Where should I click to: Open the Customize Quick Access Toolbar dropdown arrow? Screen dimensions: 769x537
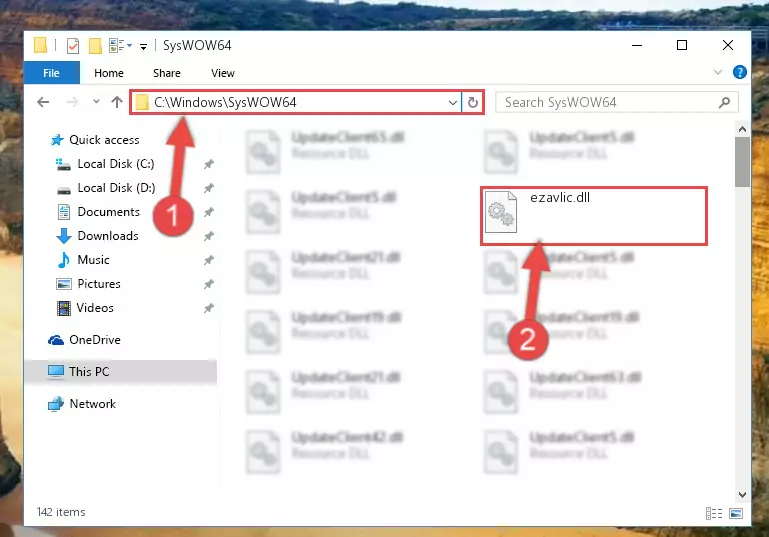coord(143,47)
